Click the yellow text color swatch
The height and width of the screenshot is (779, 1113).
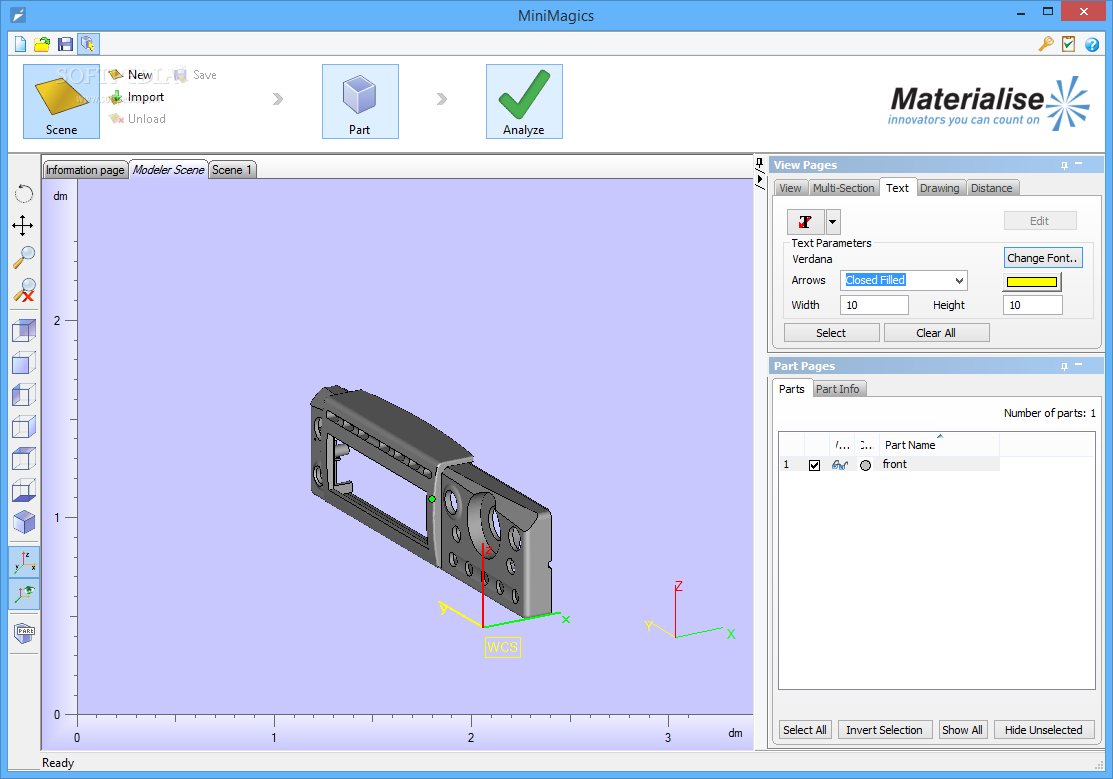point(1032,282)
